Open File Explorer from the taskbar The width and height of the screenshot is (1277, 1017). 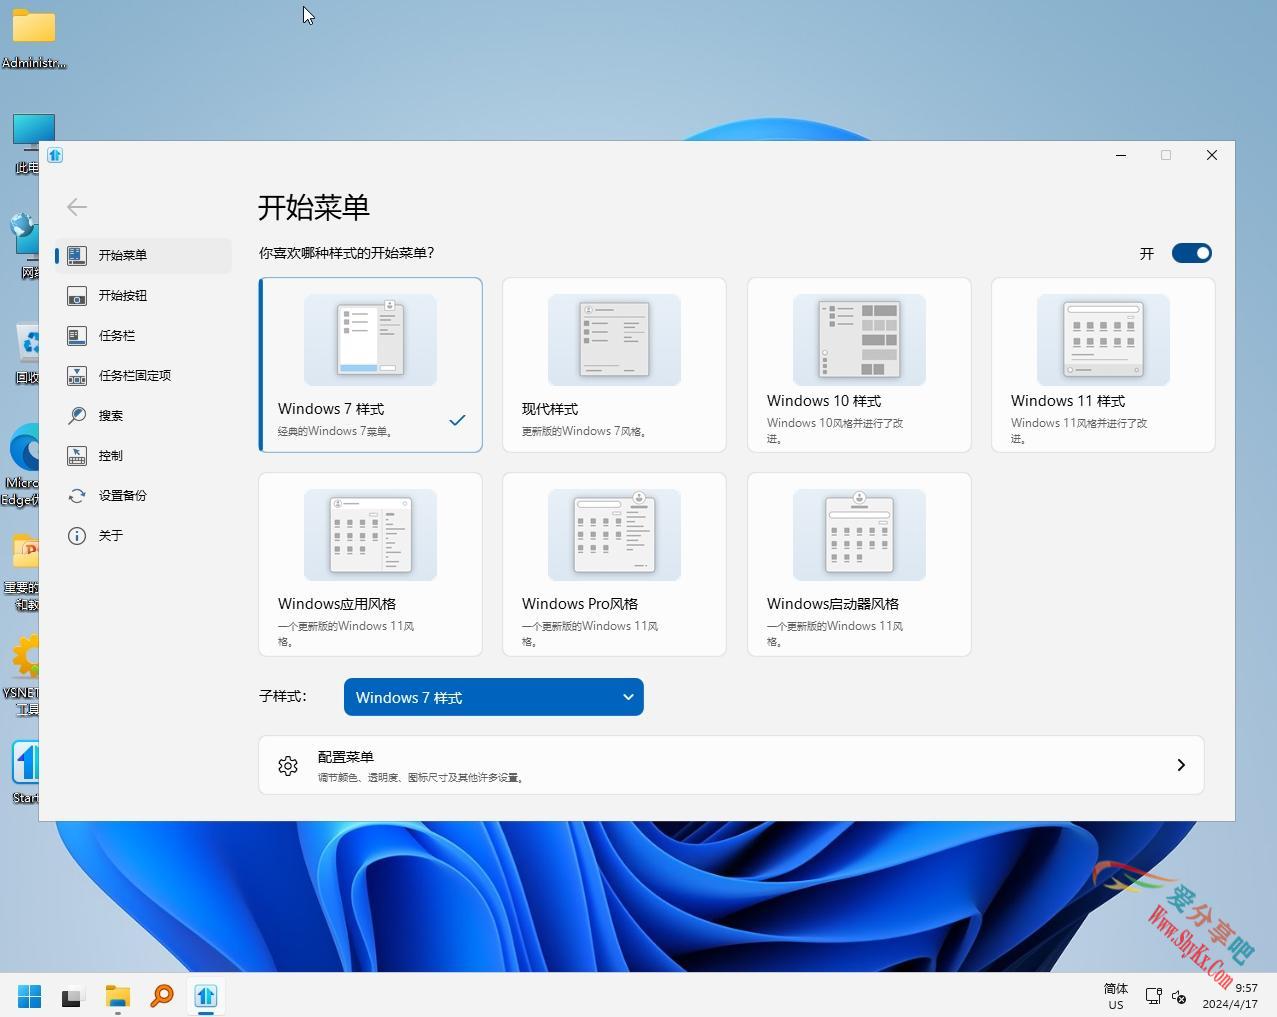(x=118, y=996)
